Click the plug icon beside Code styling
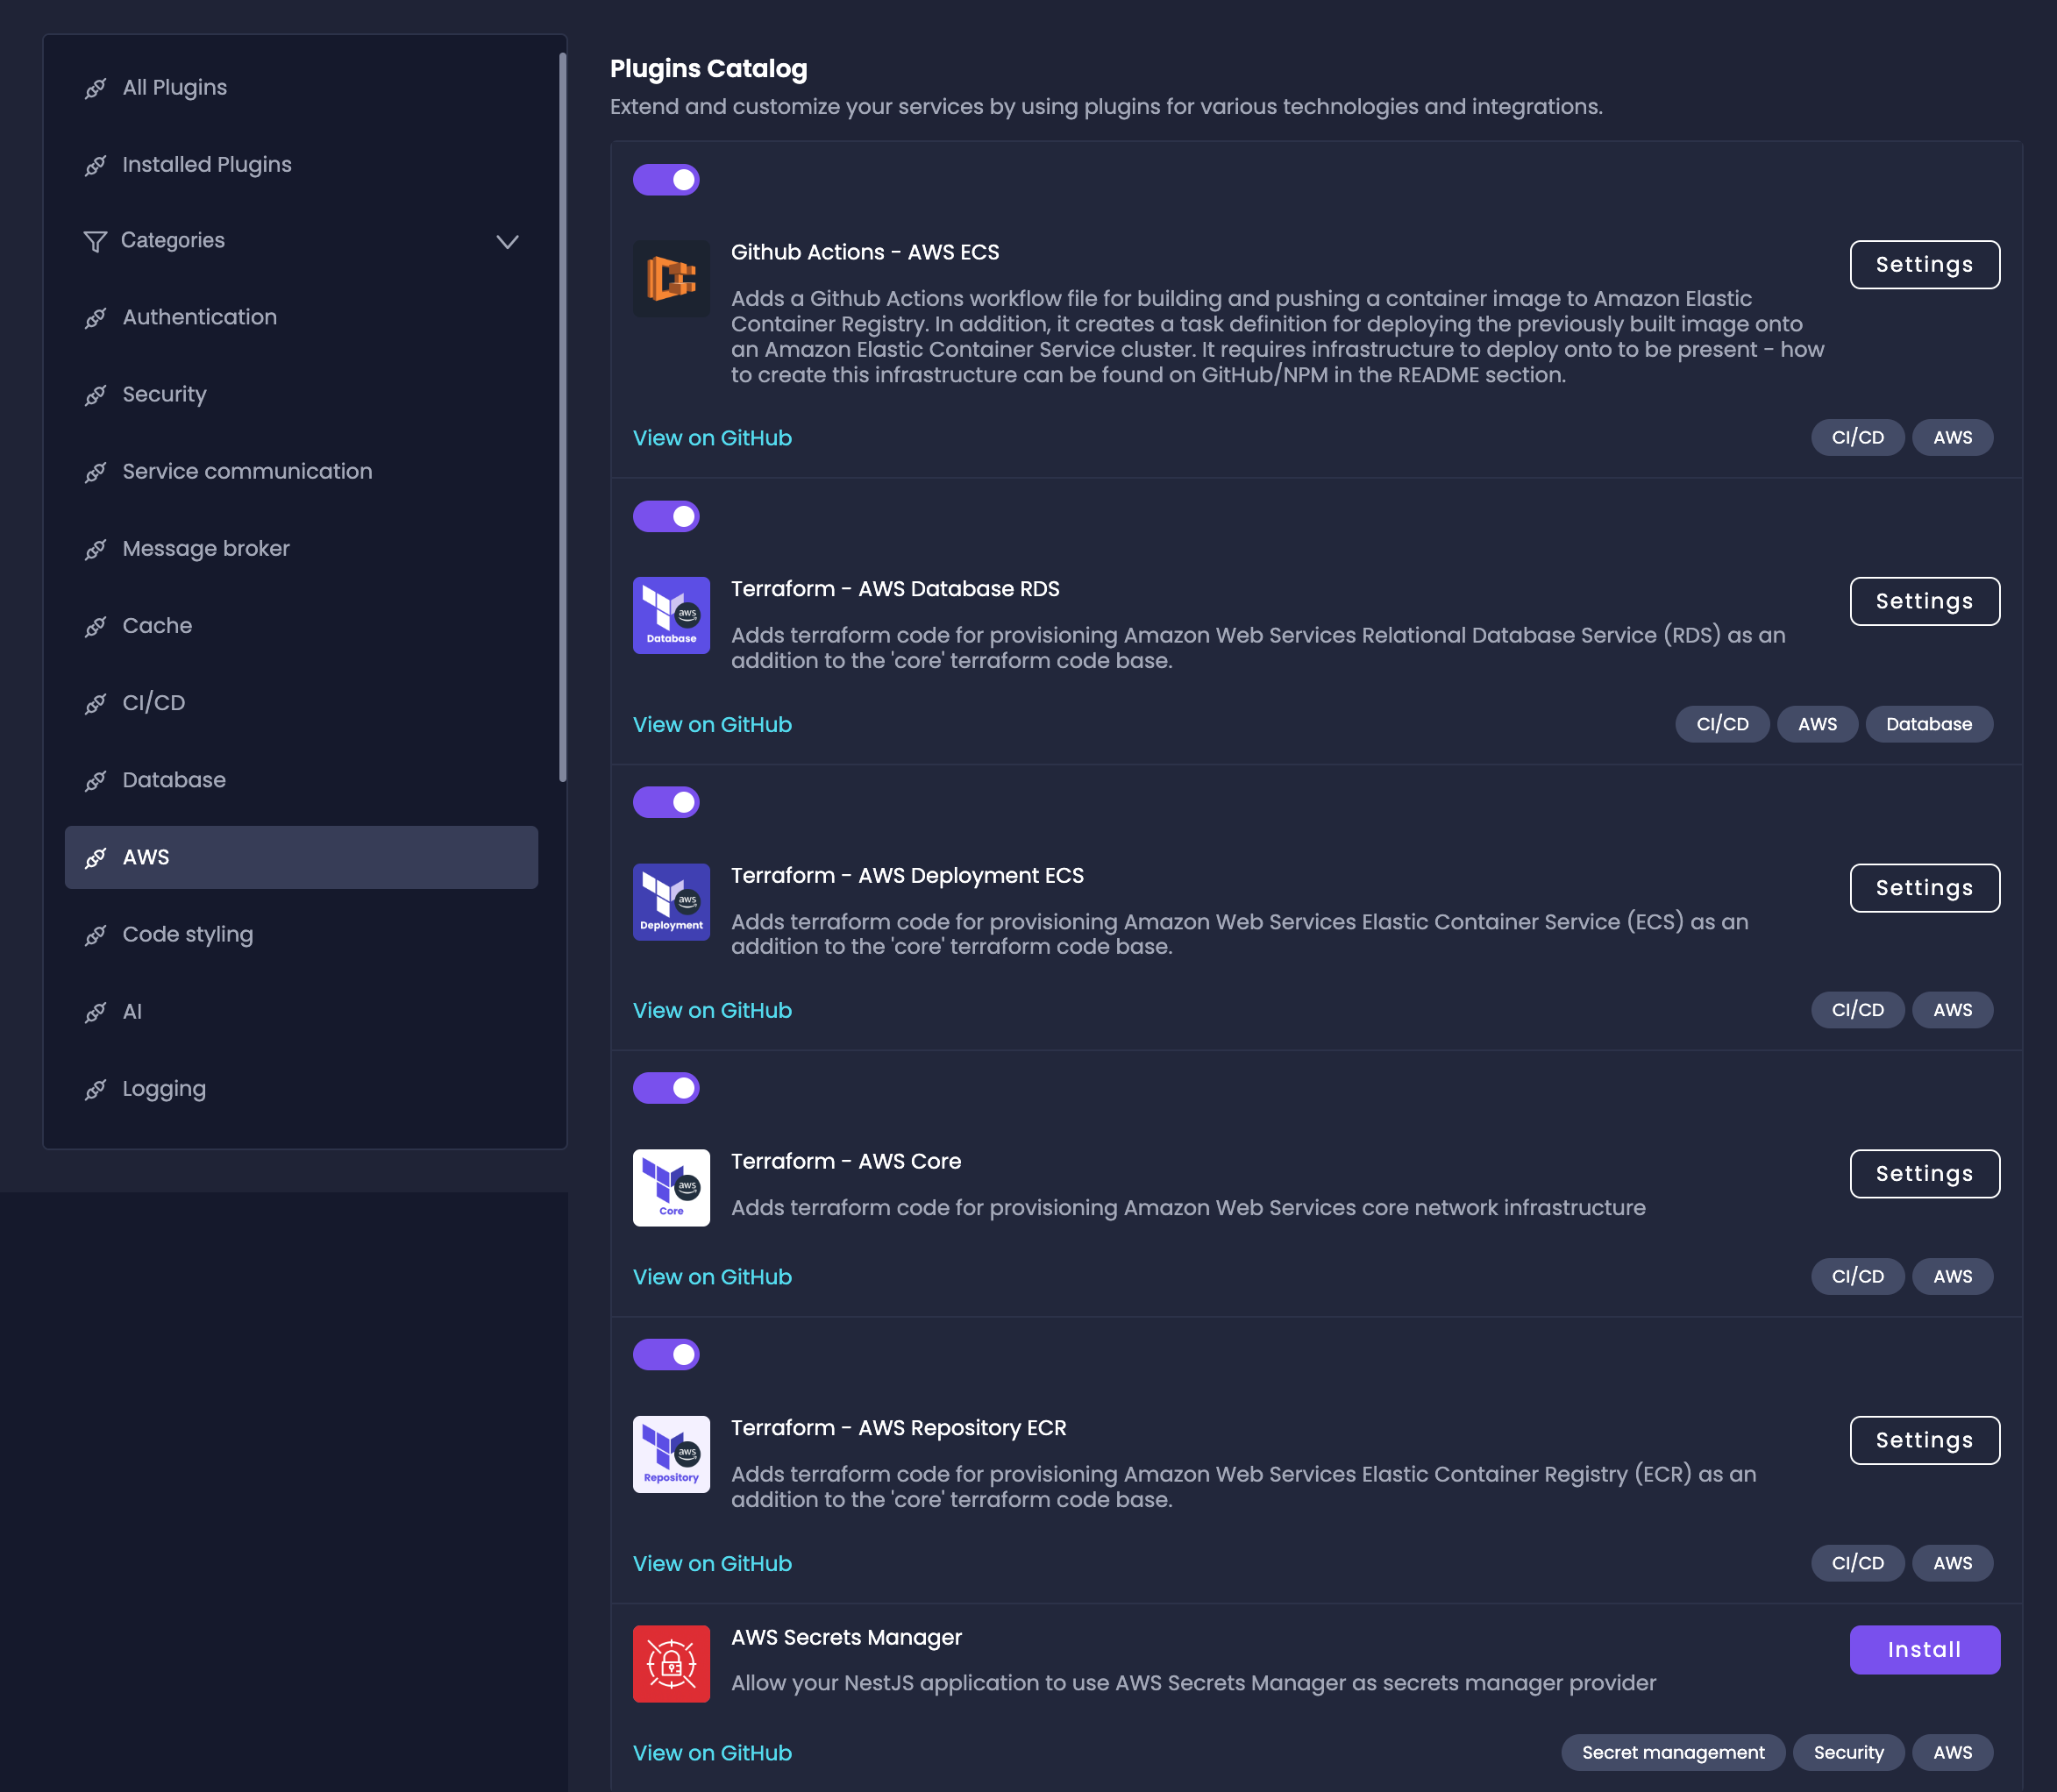Viewport: 2057px width, 1792px height. point(95,935)
